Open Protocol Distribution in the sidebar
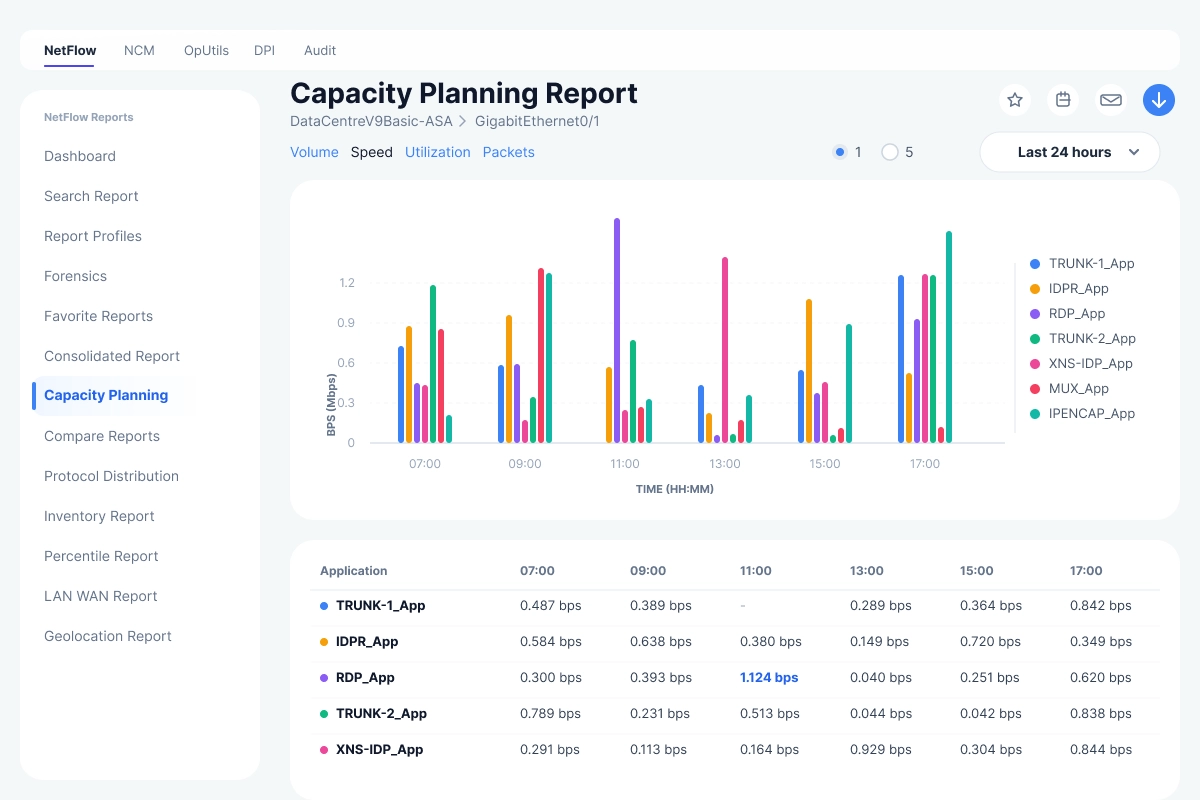This screenshot has width=1200, height=800. pyautogui.click(x=111, y=476)
